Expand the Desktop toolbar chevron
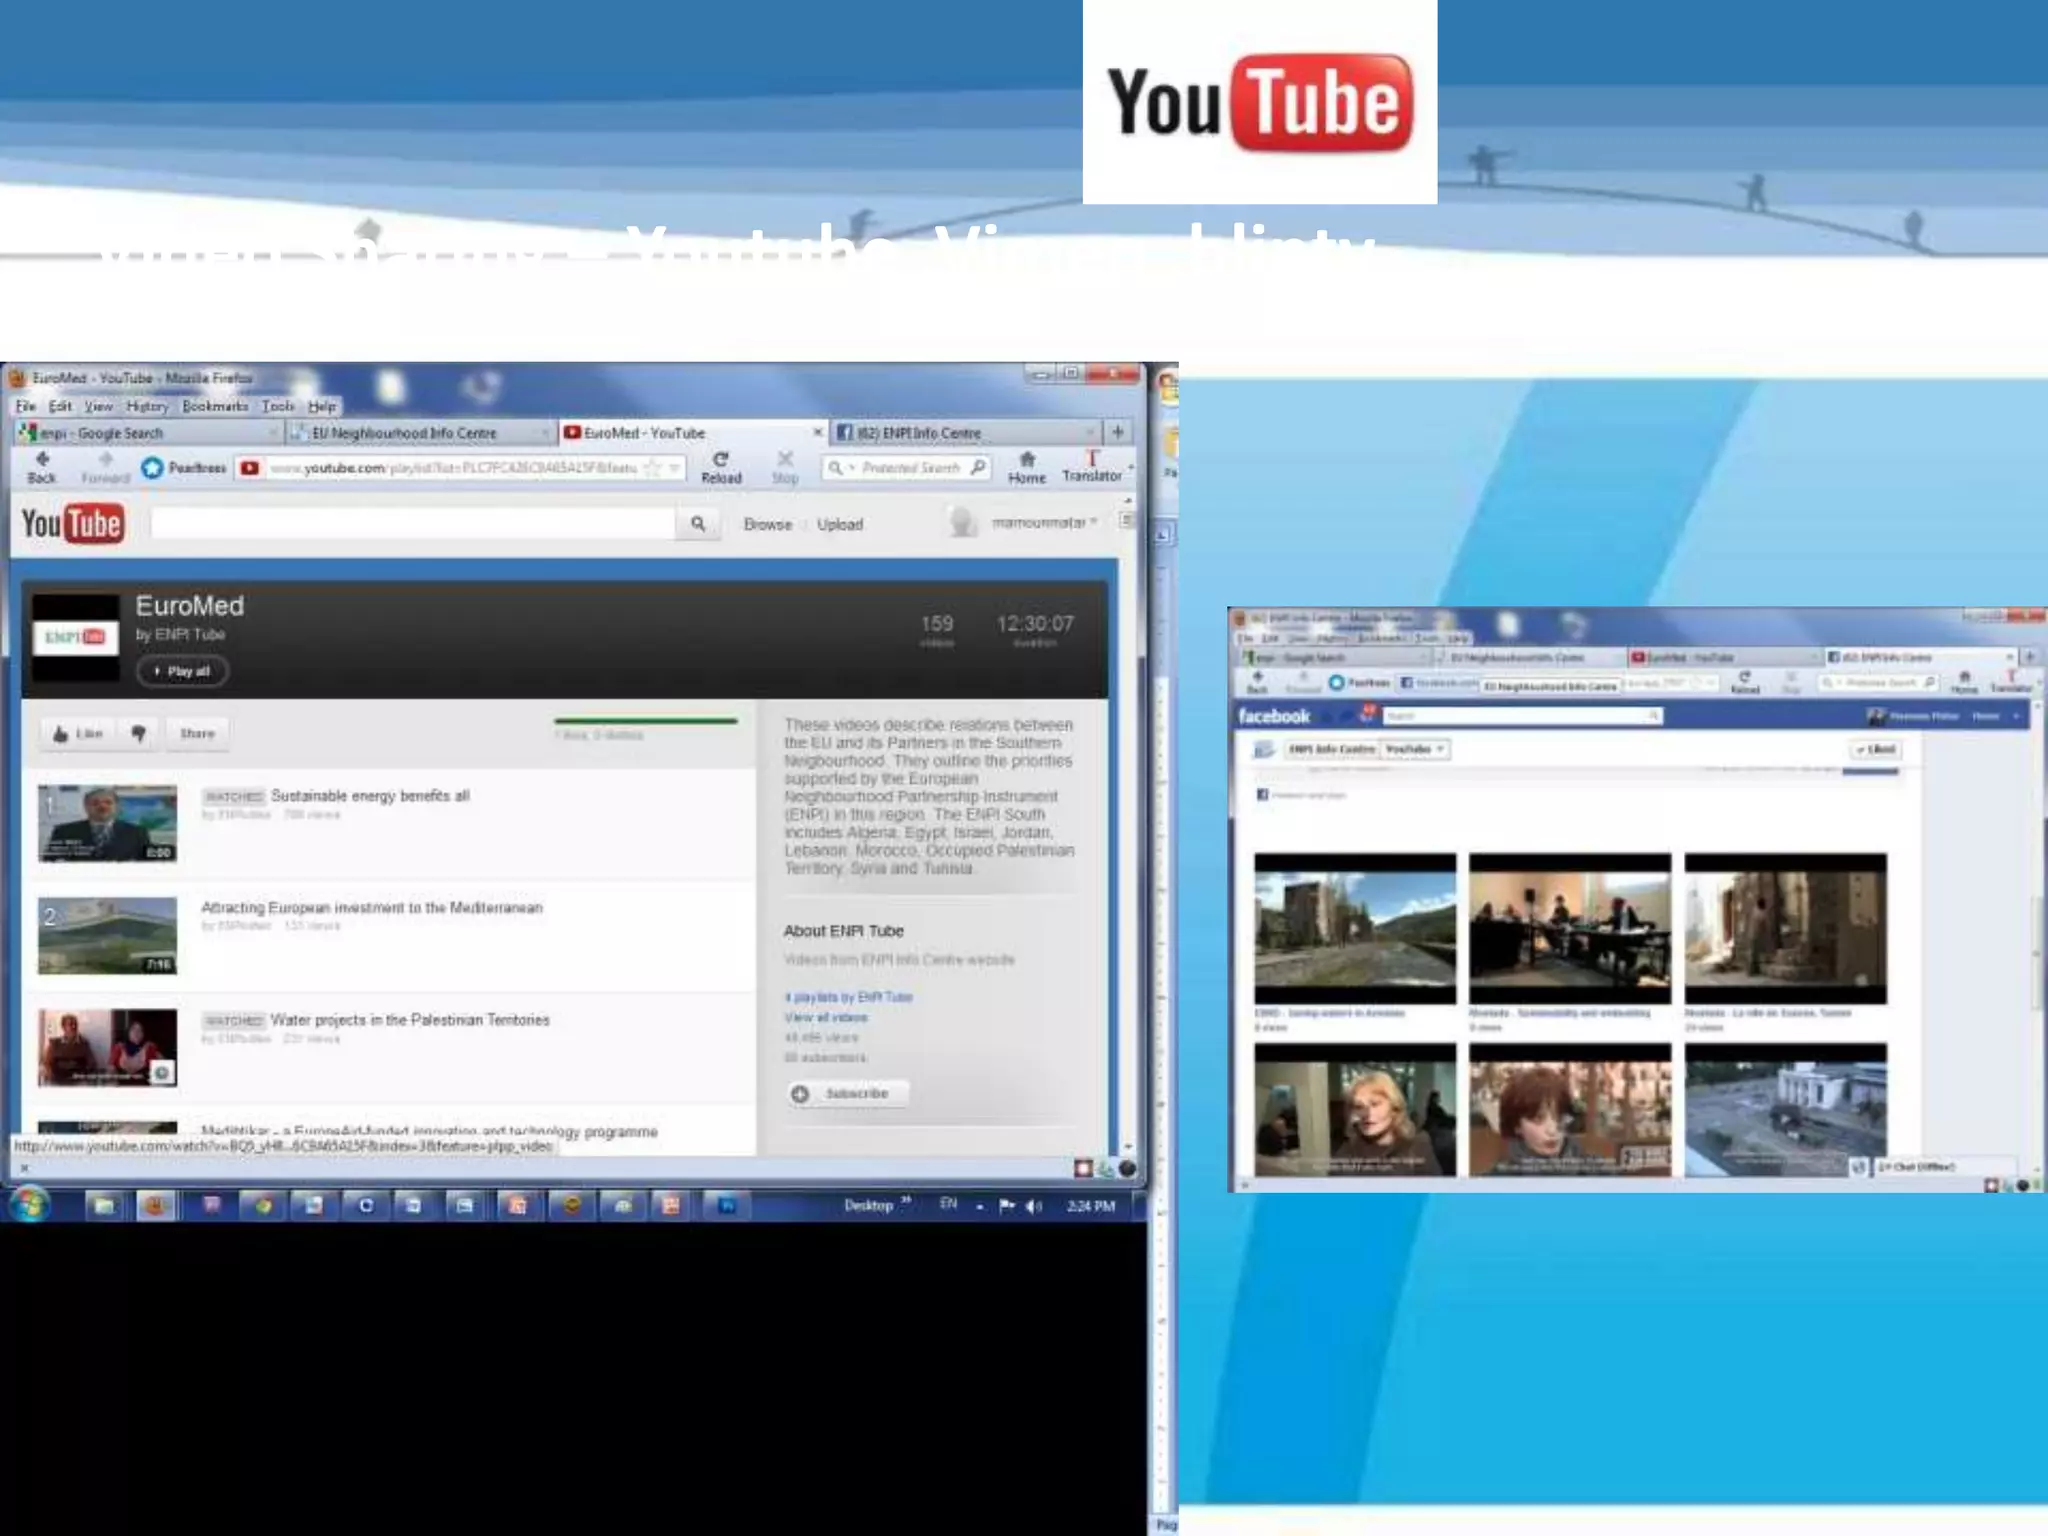The height and width of the screenshot is (1536, 2048). 906,1202
